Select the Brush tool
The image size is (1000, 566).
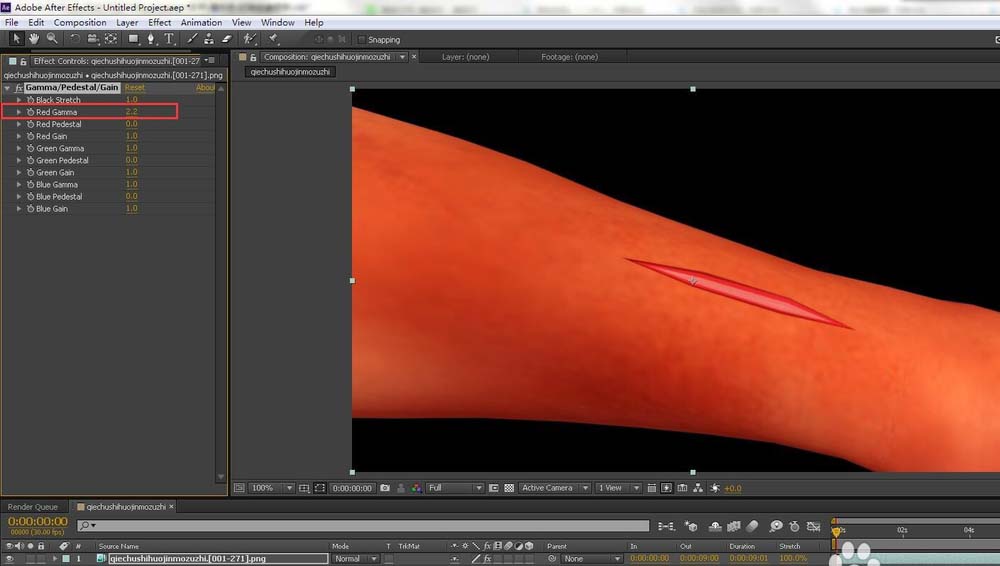pyautogui.click(x=191, y=39)
